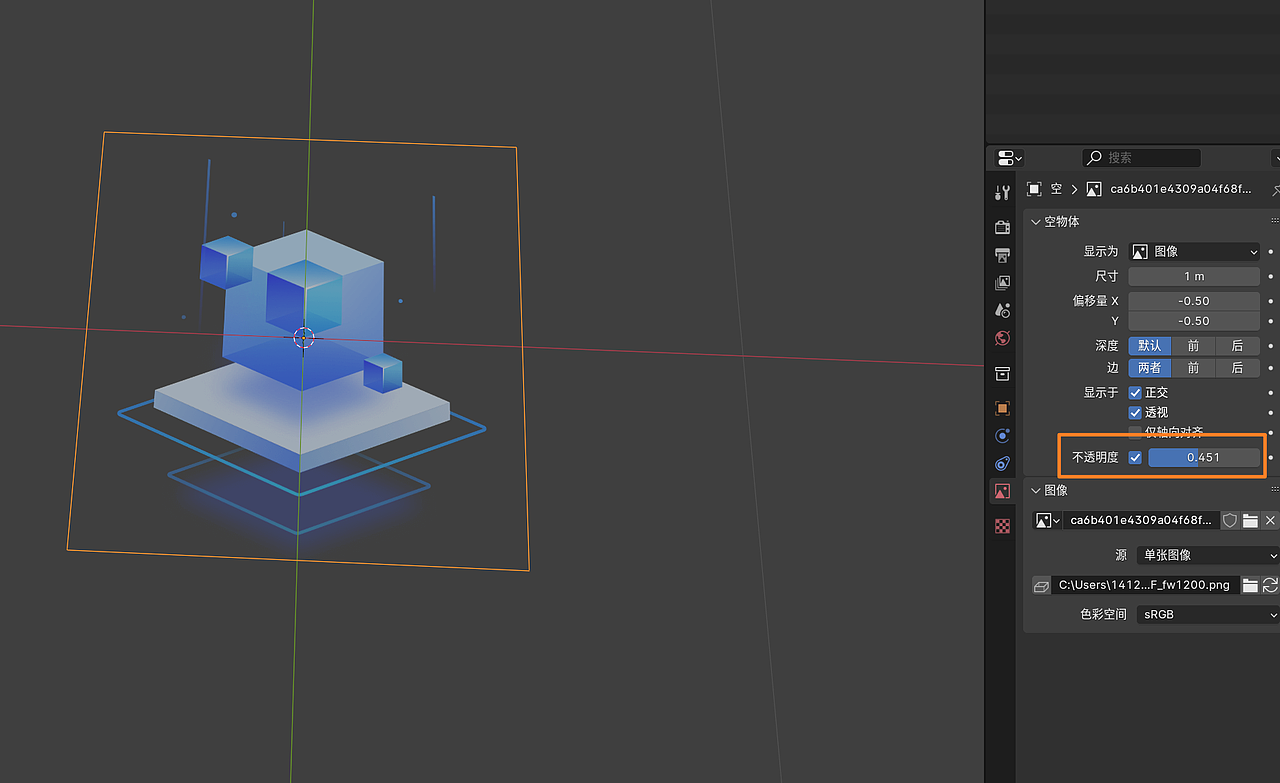Uncheck the 正交 display option
The width and height of the screenshot is (1280, 783).
click(1135, 392)
